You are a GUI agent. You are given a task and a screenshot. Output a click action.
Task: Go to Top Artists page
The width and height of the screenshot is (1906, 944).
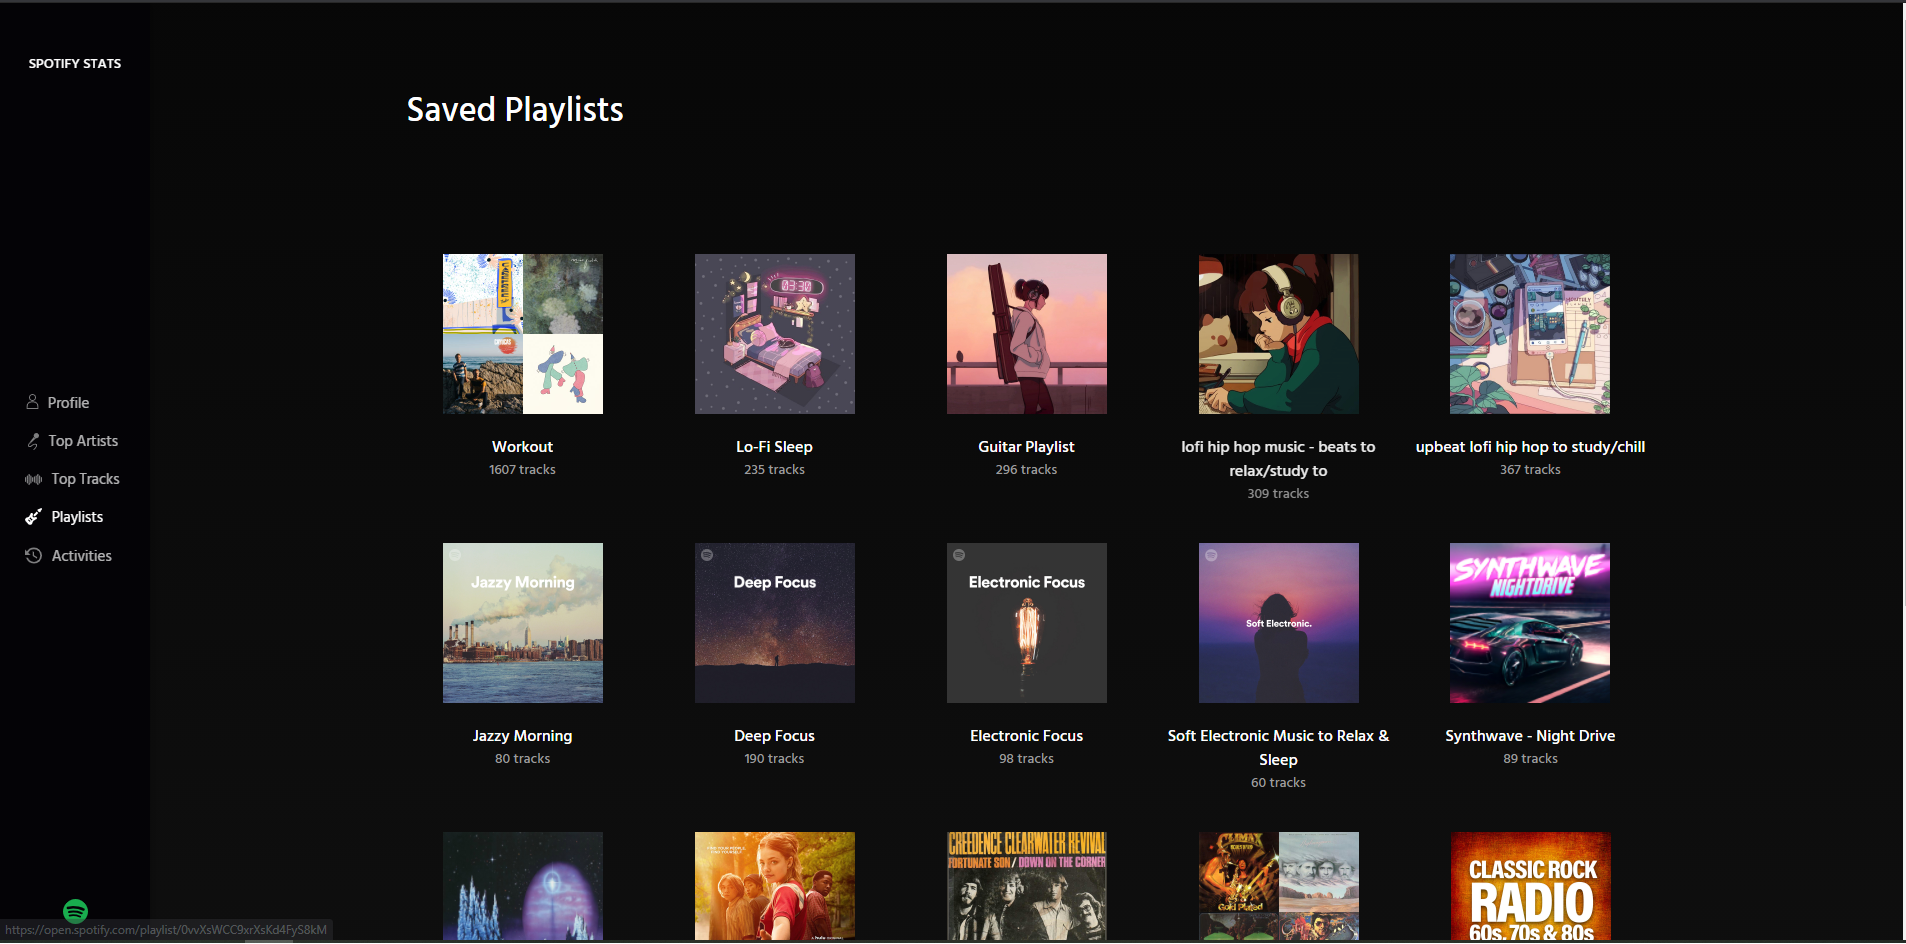pos(83,441)
